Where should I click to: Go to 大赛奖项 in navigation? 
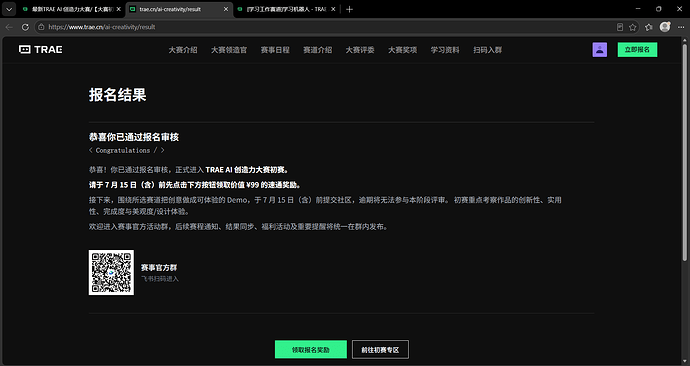point(402,50)
